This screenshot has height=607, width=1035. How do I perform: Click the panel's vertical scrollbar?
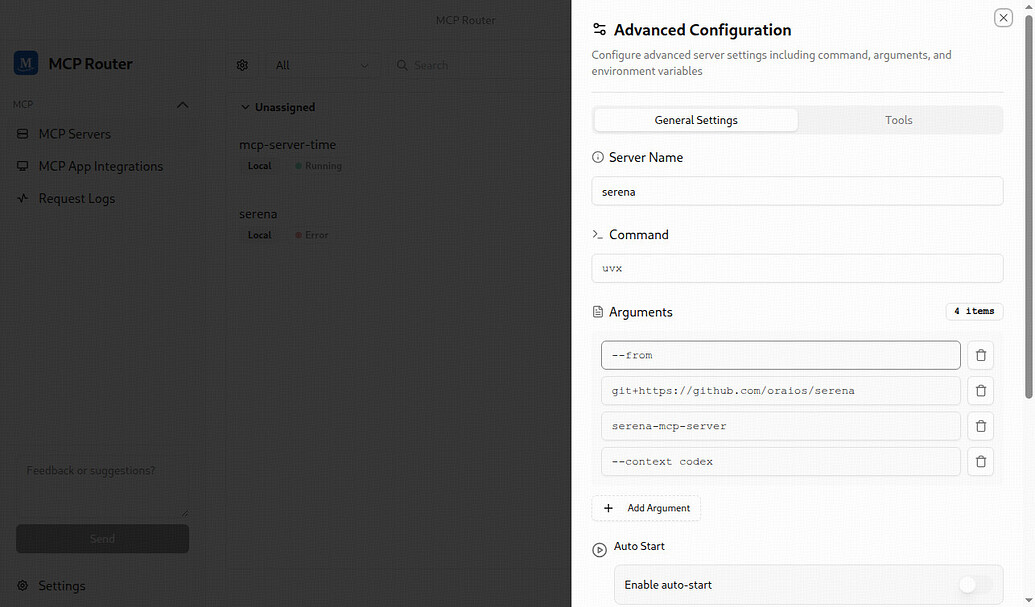coord(1028,208)
